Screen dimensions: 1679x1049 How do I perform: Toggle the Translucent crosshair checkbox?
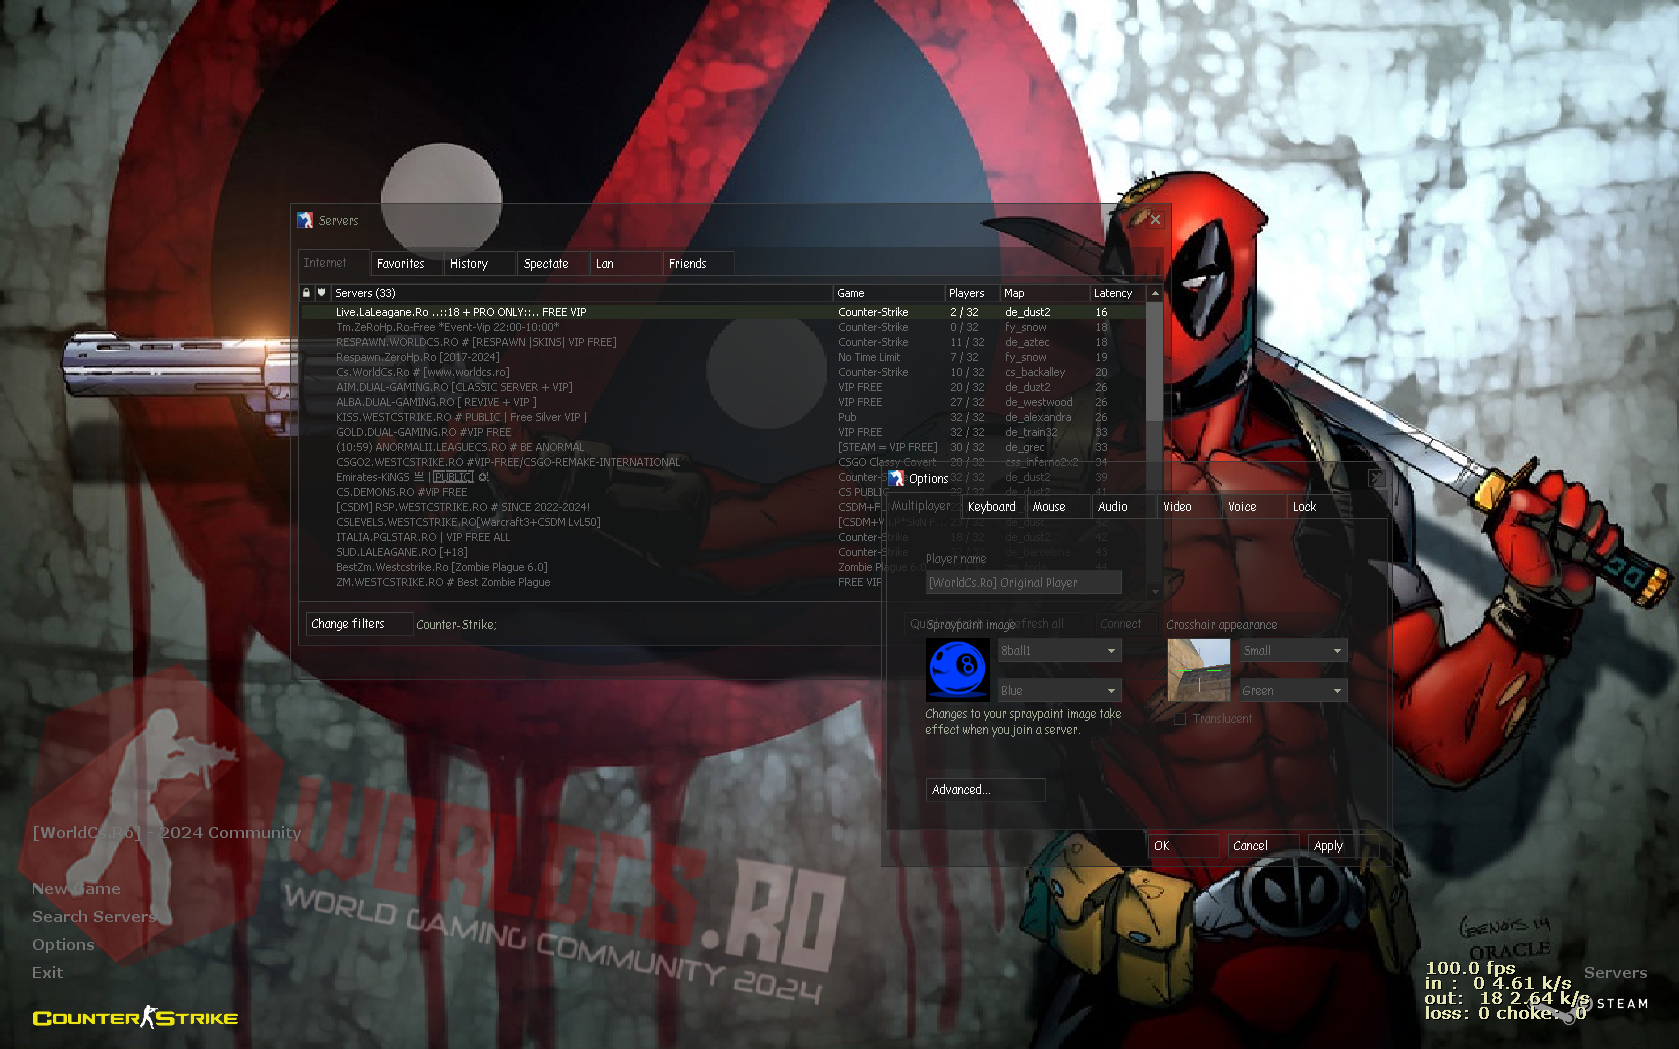(1180, 719)
